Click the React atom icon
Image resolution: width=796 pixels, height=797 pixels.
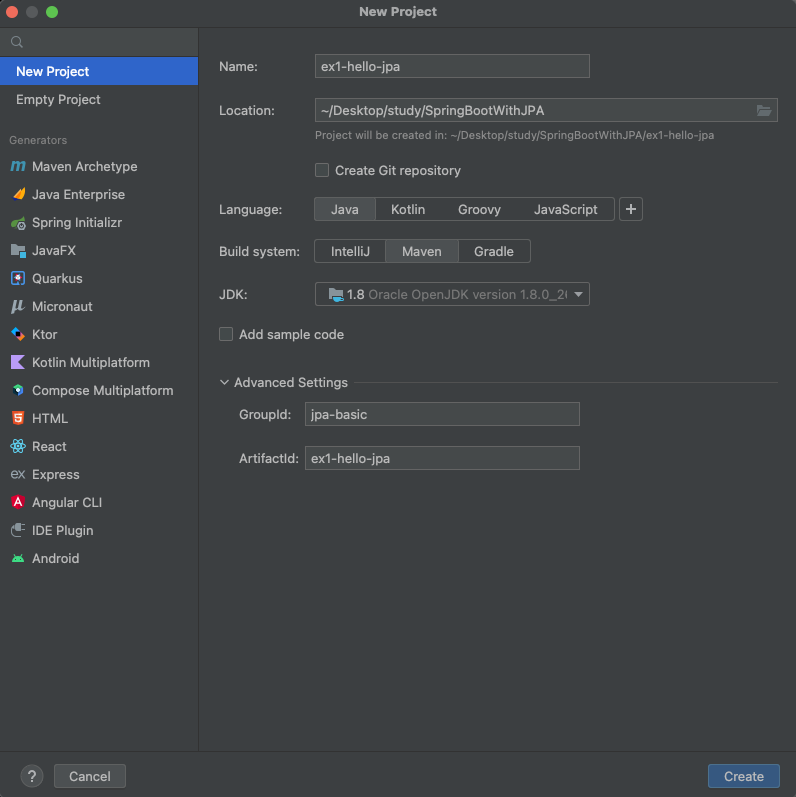point(18,446)
